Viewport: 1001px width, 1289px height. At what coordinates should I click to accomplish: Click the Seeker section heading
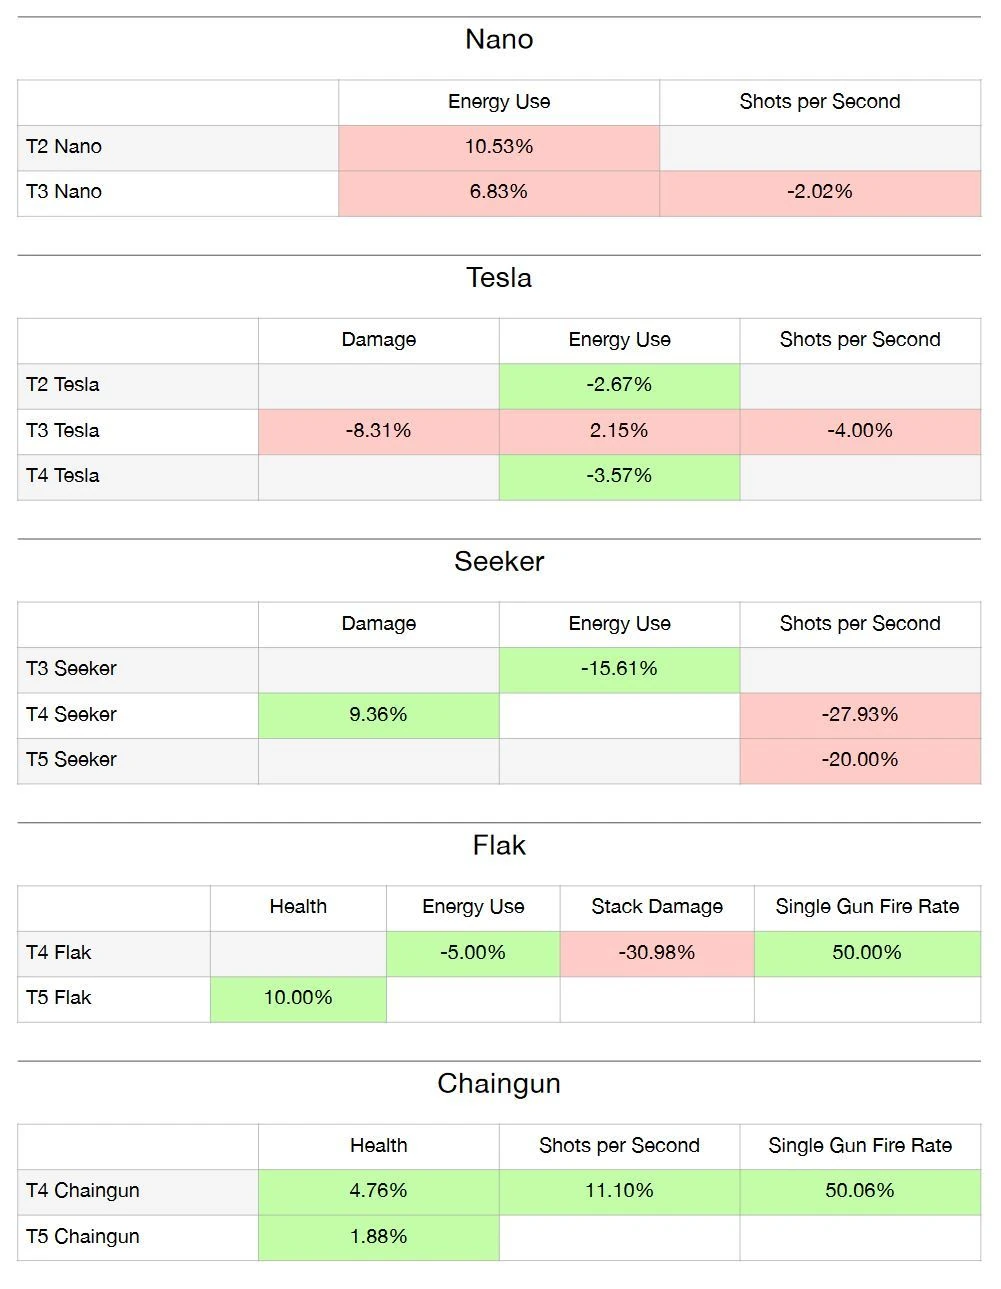[499, 561]
